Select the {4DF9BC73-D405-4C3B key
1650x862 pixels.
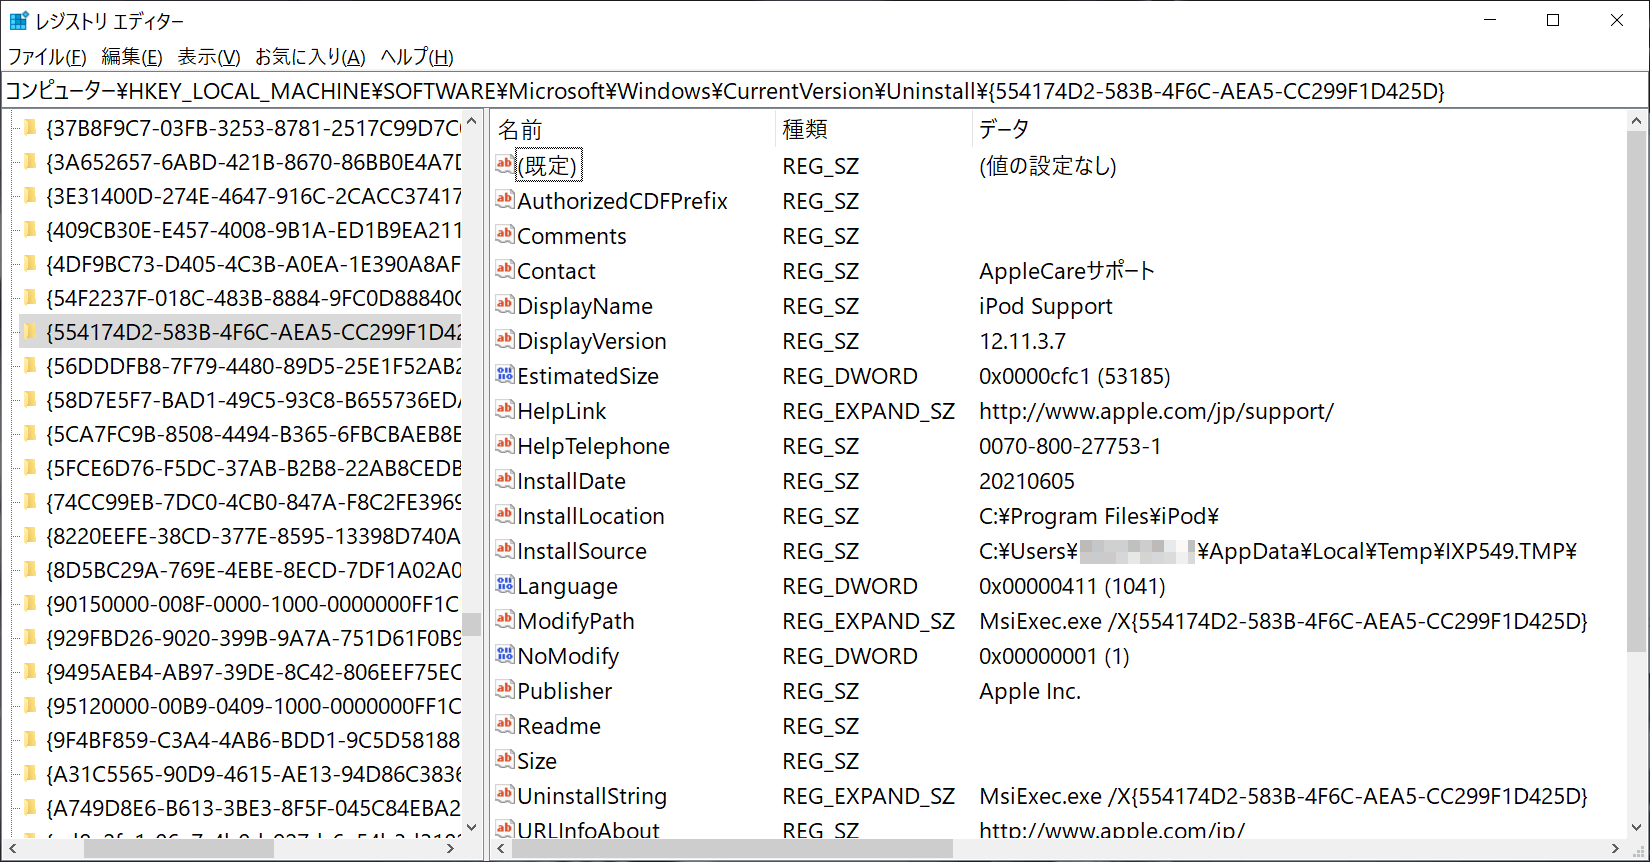click(254, 264)
